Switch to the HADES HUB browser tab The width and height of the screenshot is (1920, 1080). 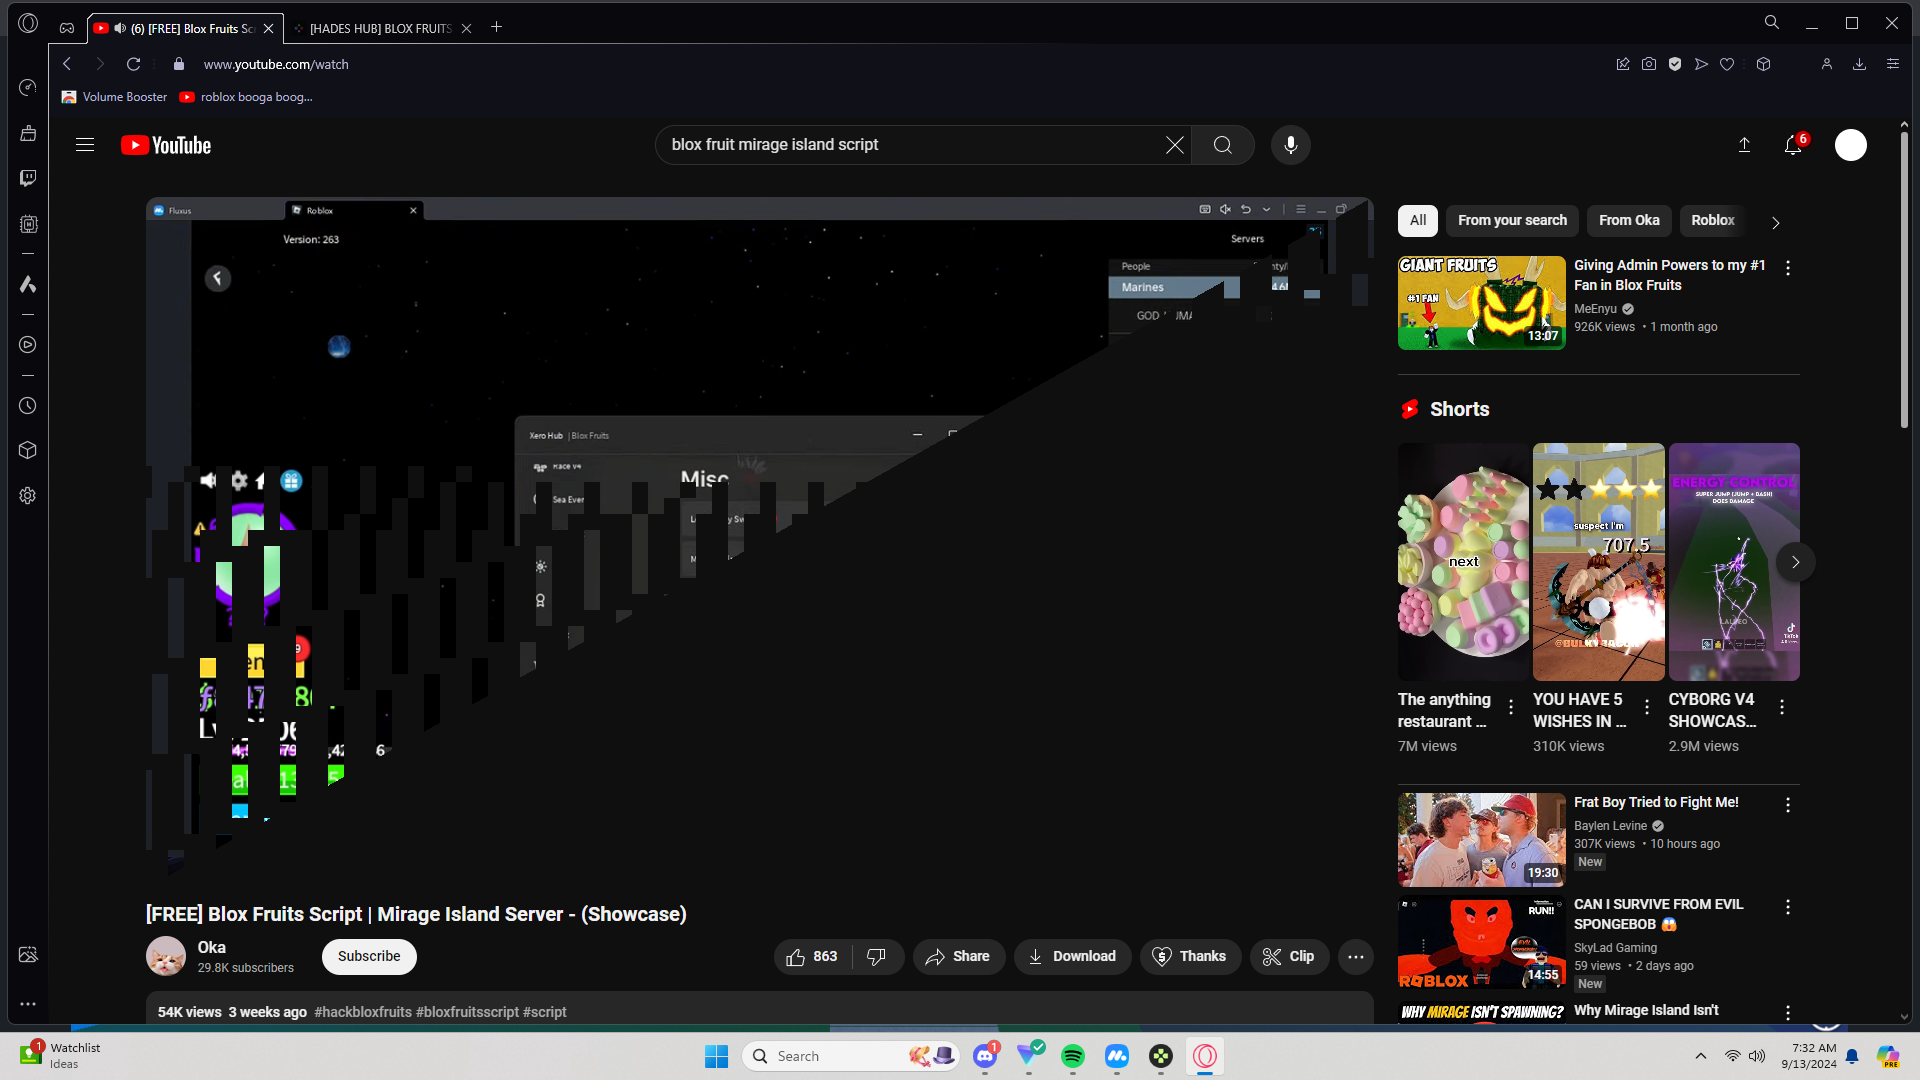(x=380, y=28)
